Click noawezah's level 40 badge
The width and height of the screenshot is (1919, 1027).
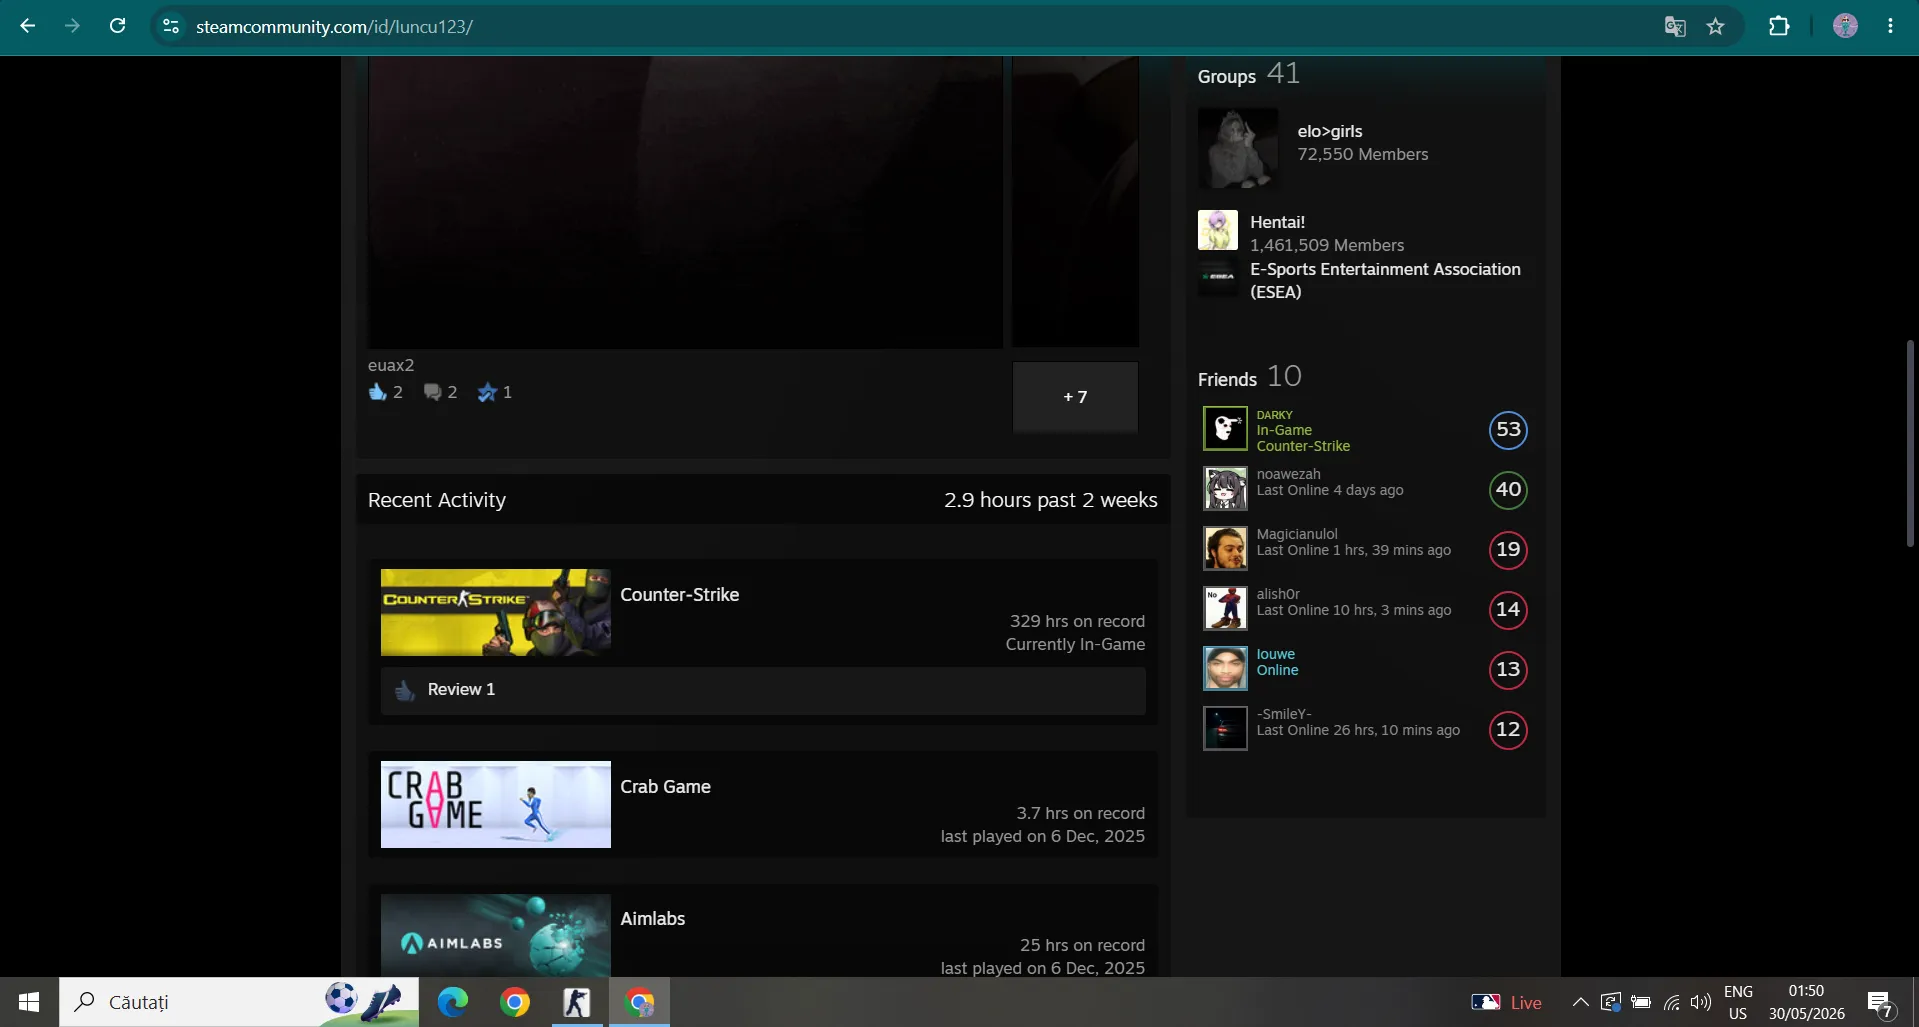coord(1508,490)
